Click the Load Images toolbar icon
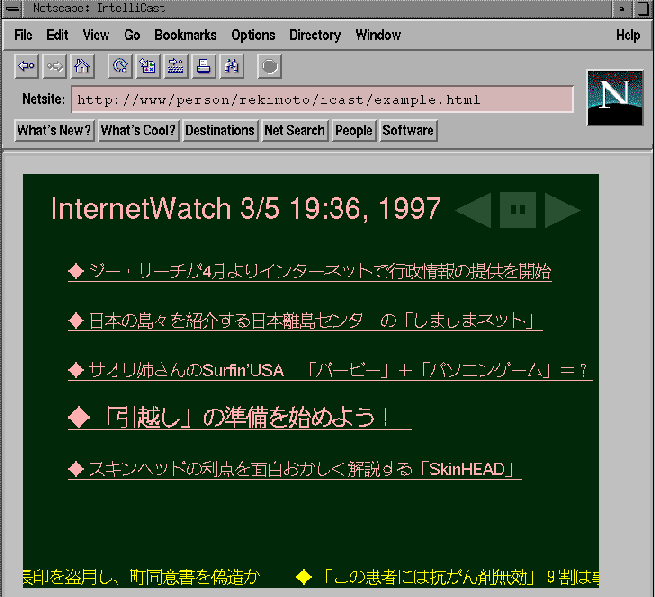 point(147,66)
